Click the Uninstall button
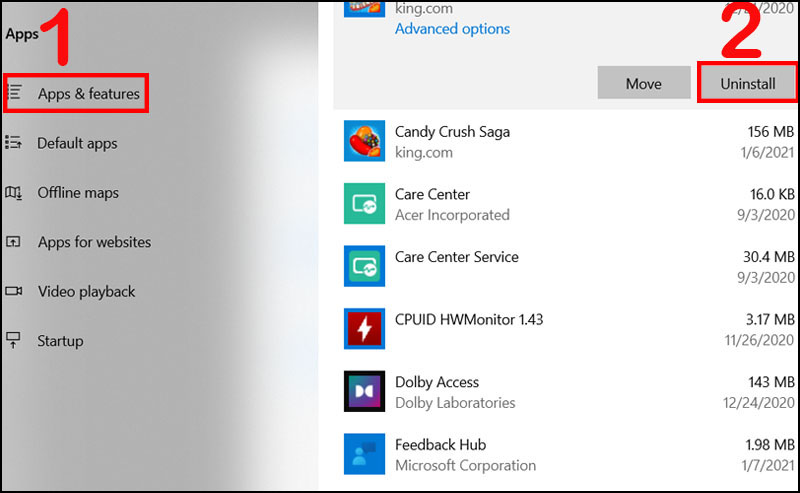 coord(747,83)
